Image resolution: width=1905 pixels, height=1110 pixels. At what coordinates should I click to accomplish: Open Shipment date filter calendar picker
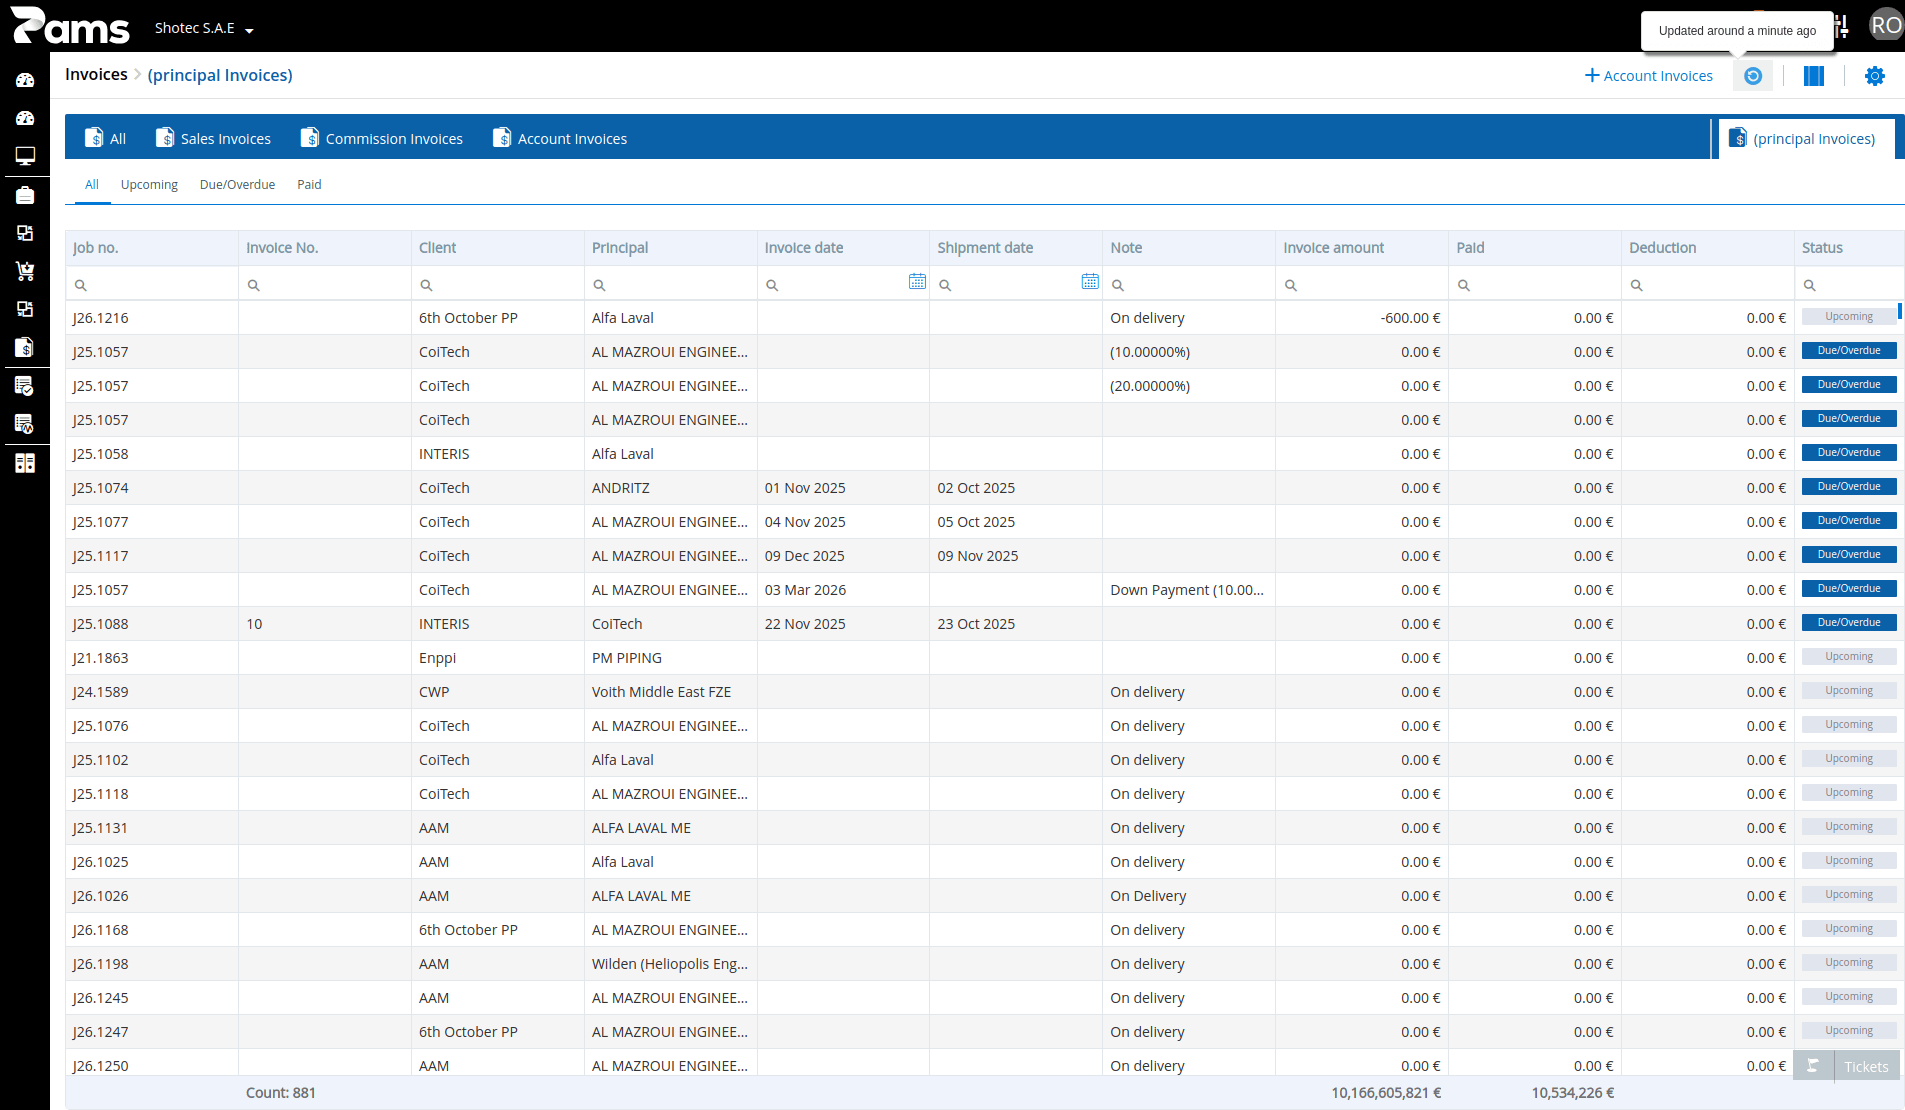[1090, 282]
